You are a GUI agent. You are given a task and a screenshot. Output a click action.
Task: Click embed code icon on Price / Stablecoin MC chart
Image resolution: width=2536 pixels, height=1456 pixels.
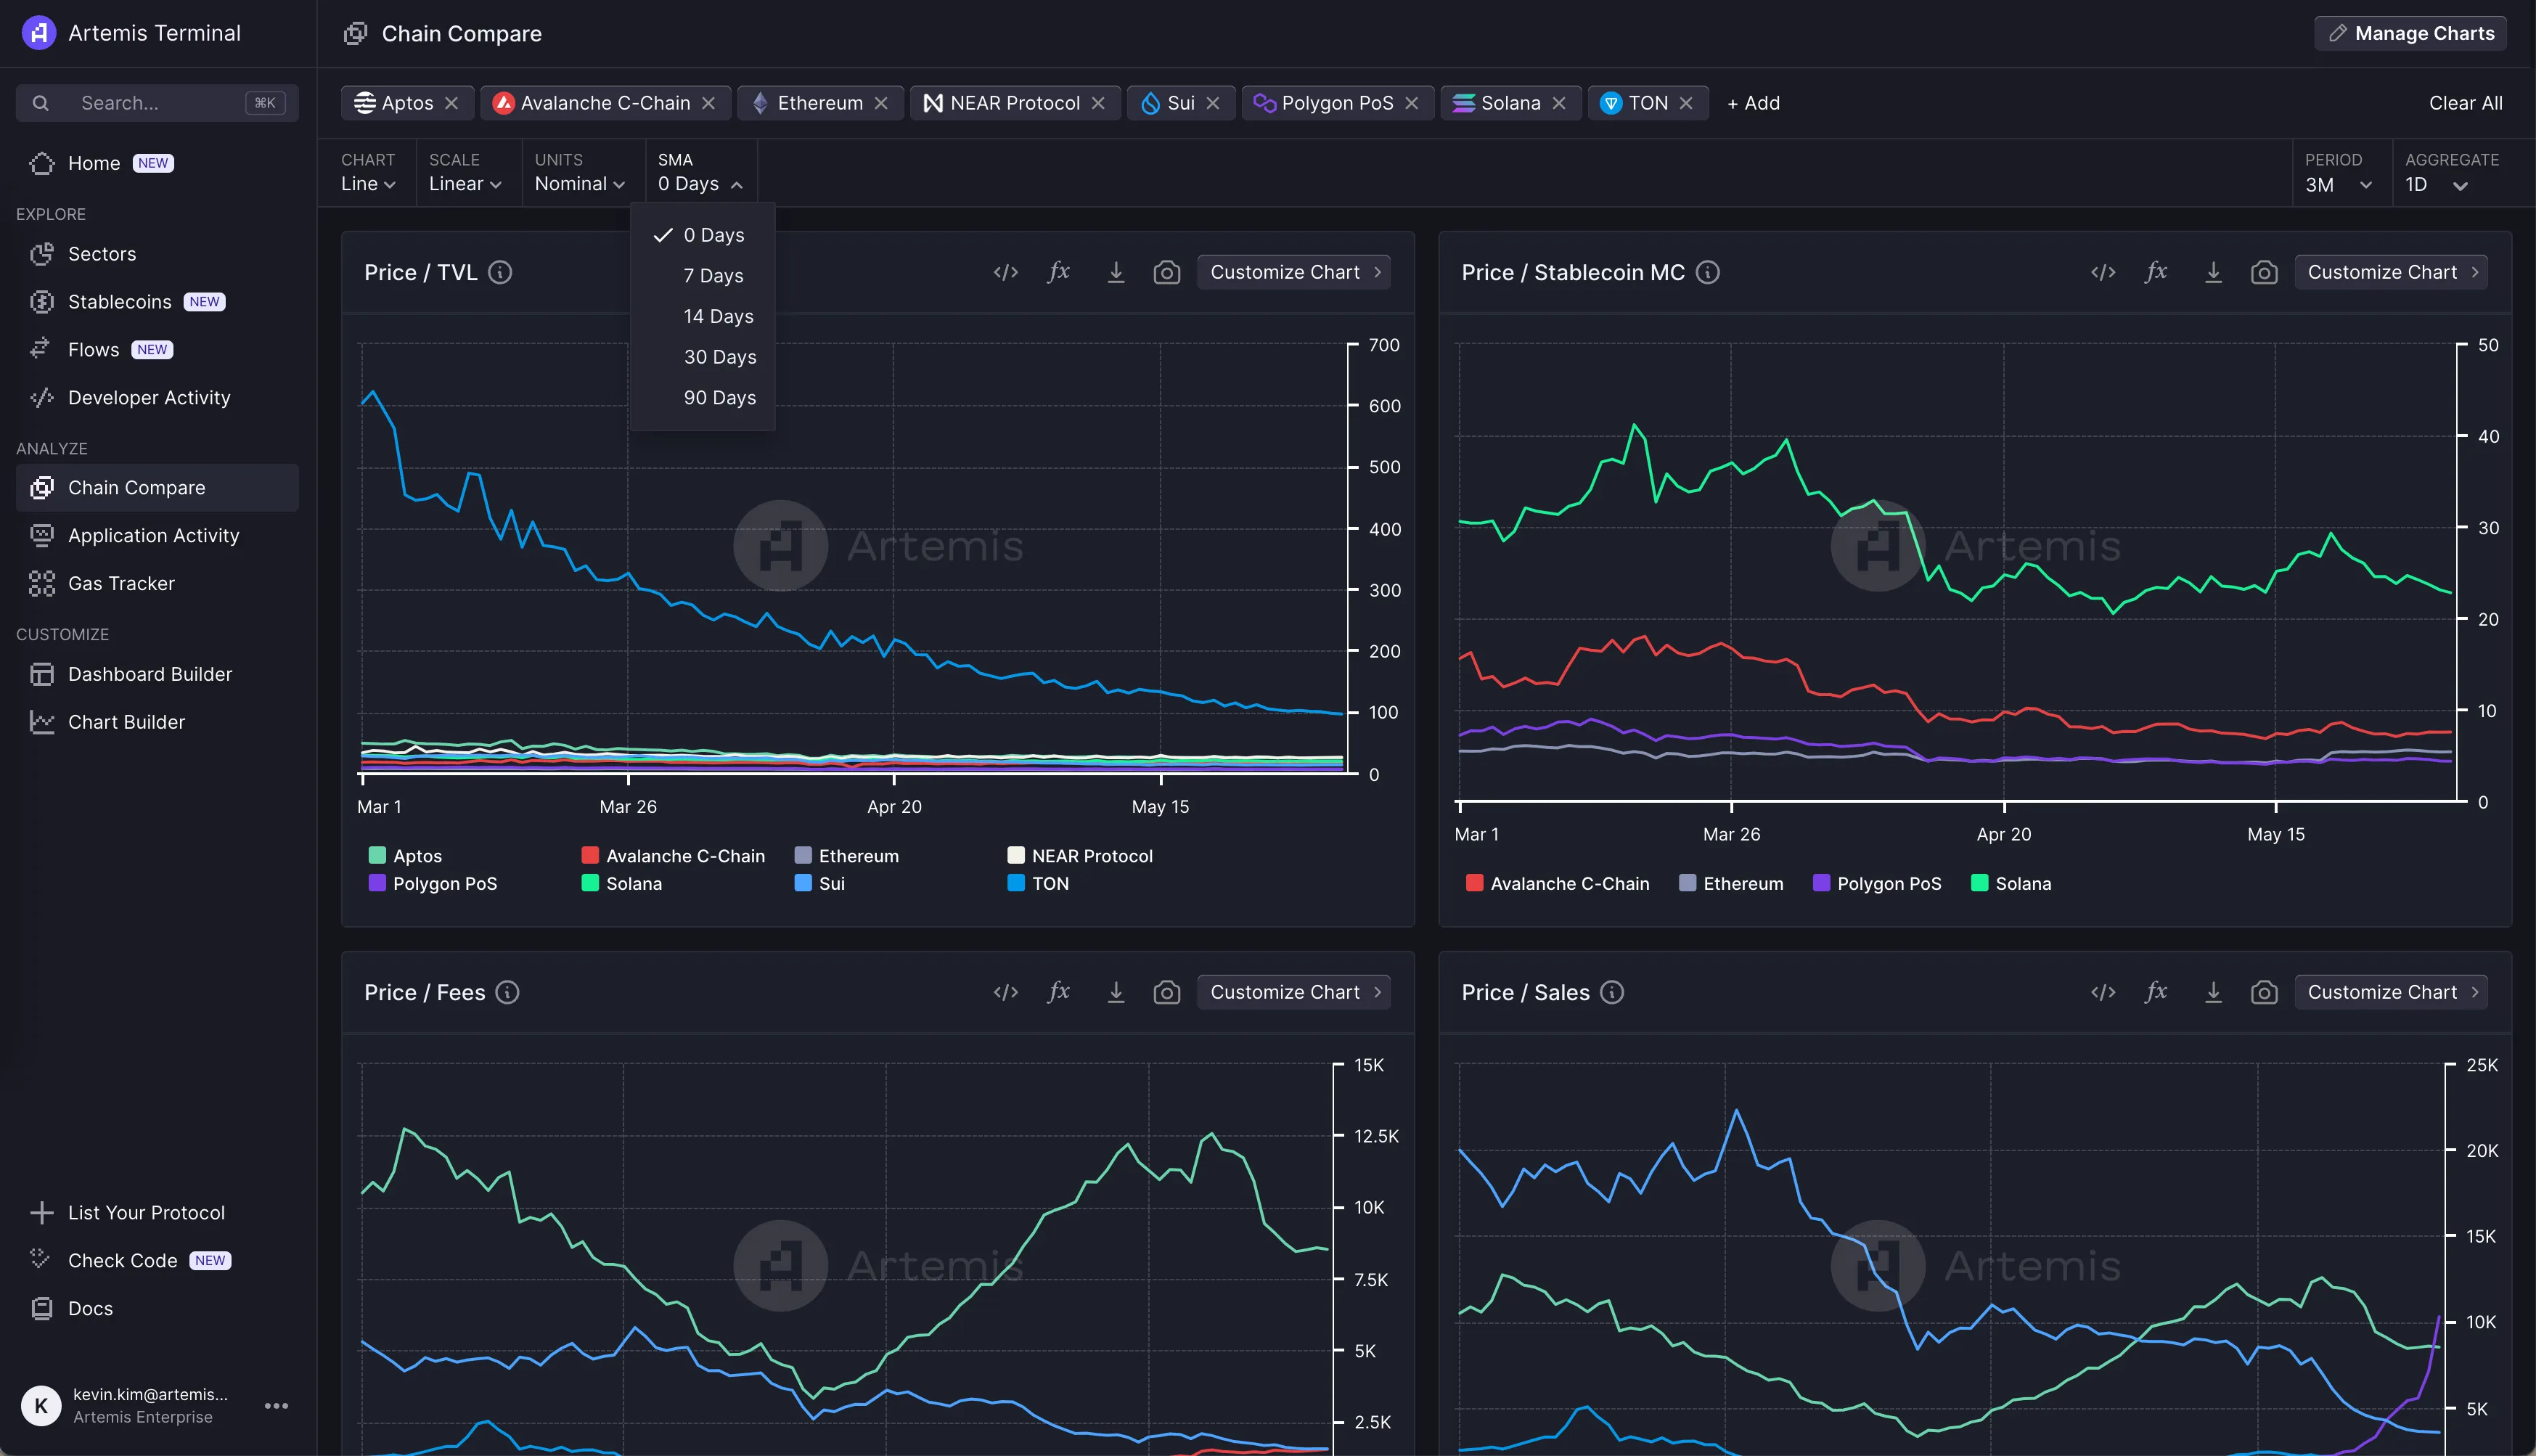click(2102, 273)
